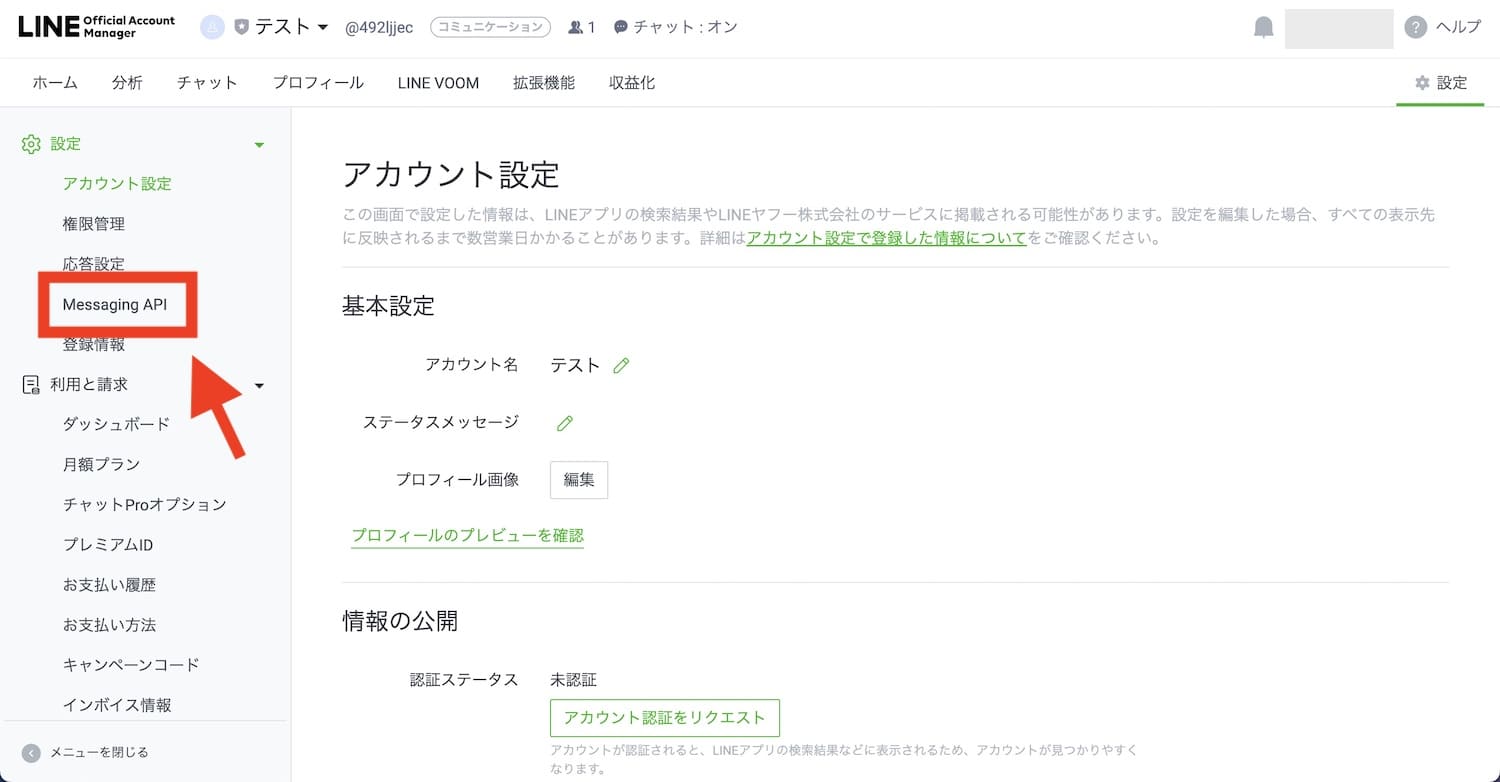The width and height of the screenshot is (1500, 782).
Task: Open キャンペーンコード in the sidebar
Action: (x=131, y=665)
